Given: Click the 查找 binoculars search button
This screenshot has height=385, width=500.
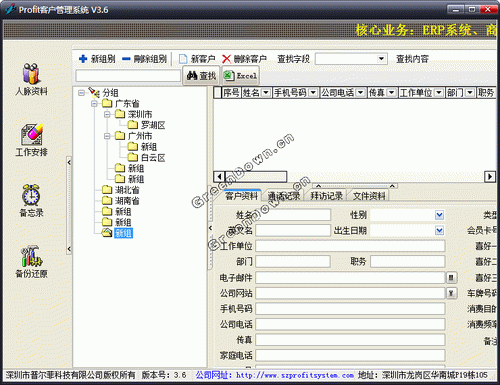Looking at the screenshot, I should (x=201, y=76).
